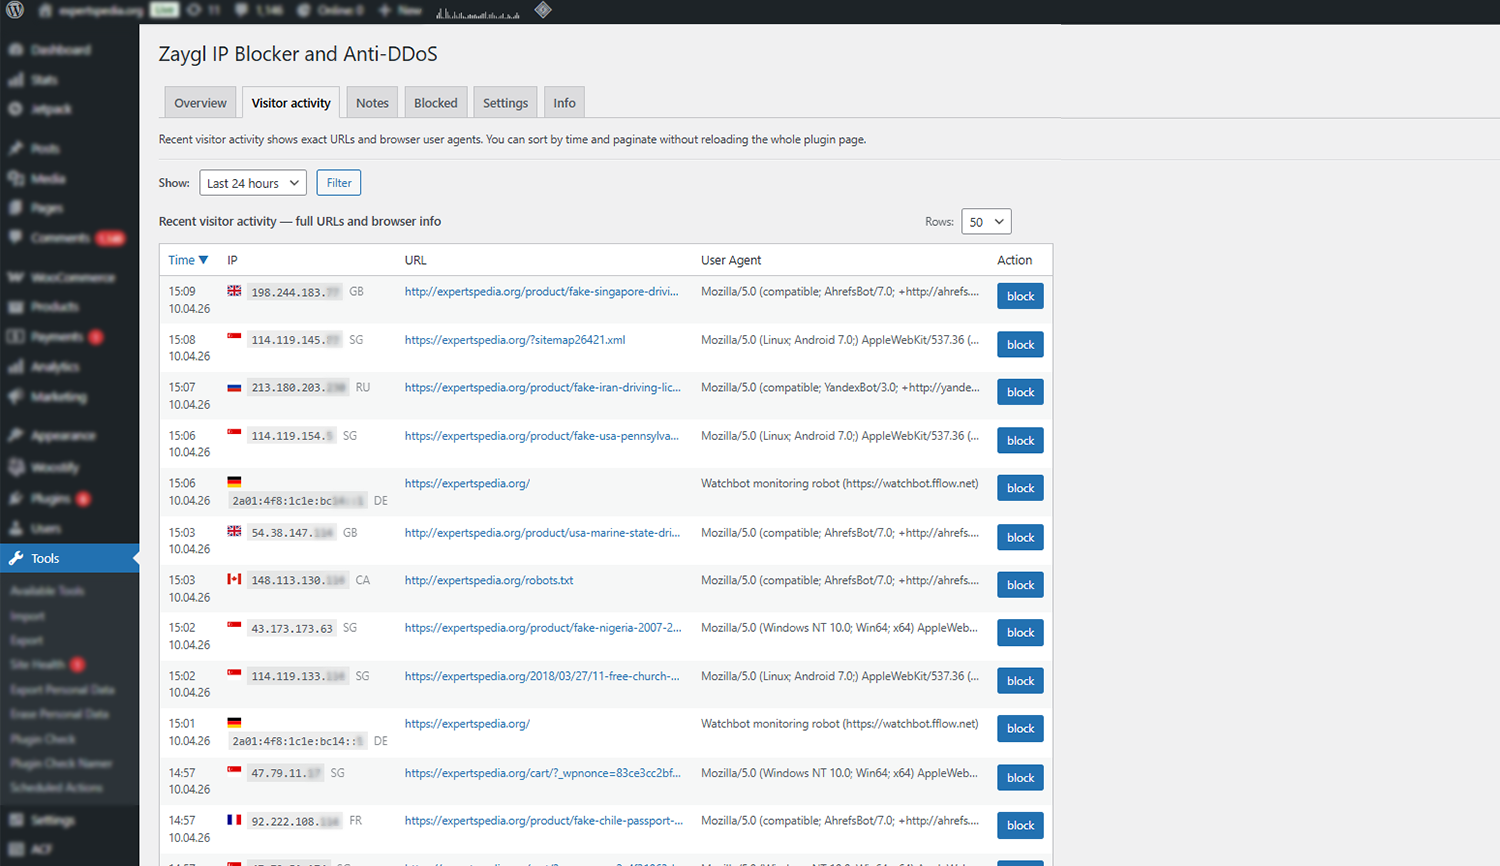Viewport: 1500px width, 866px height.
Task: Open the fake-singapore-drivi... product URL
Action: 541,292
